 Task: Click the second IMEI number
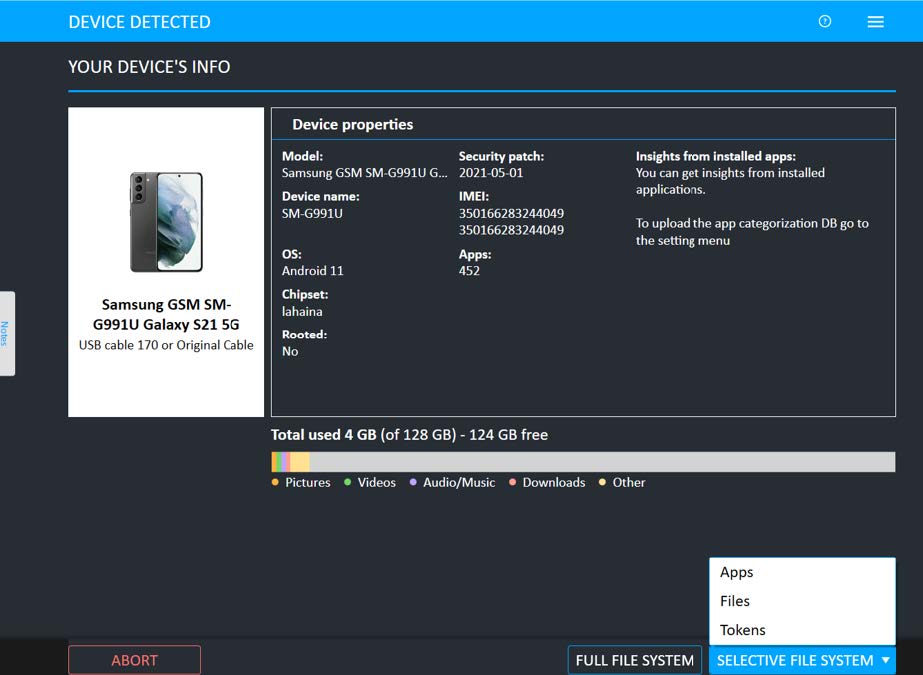click(x=512, y=230)
